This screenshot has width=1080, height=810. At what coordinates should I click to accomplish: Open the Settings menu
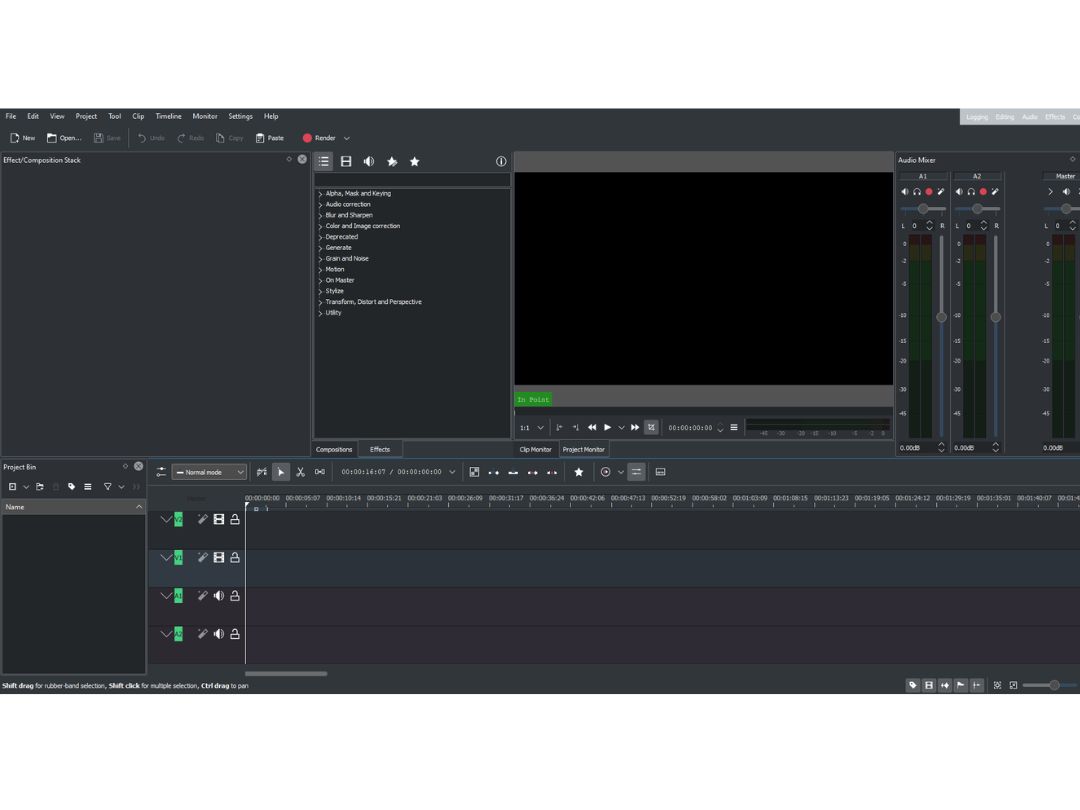240,116
